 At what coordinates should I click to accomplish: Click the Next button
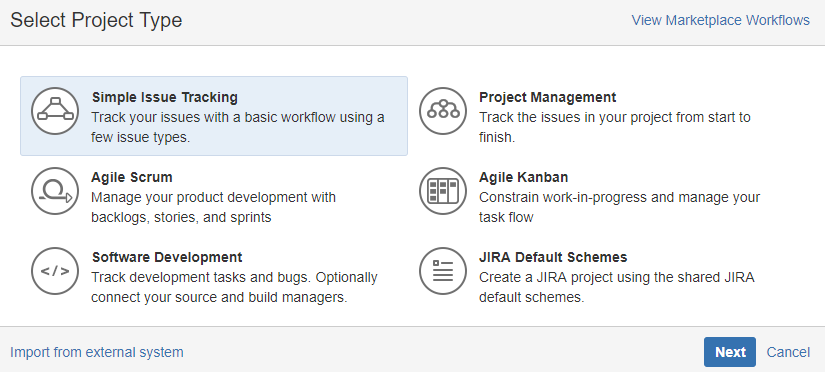pyautogui.click(x=730, y=352)
